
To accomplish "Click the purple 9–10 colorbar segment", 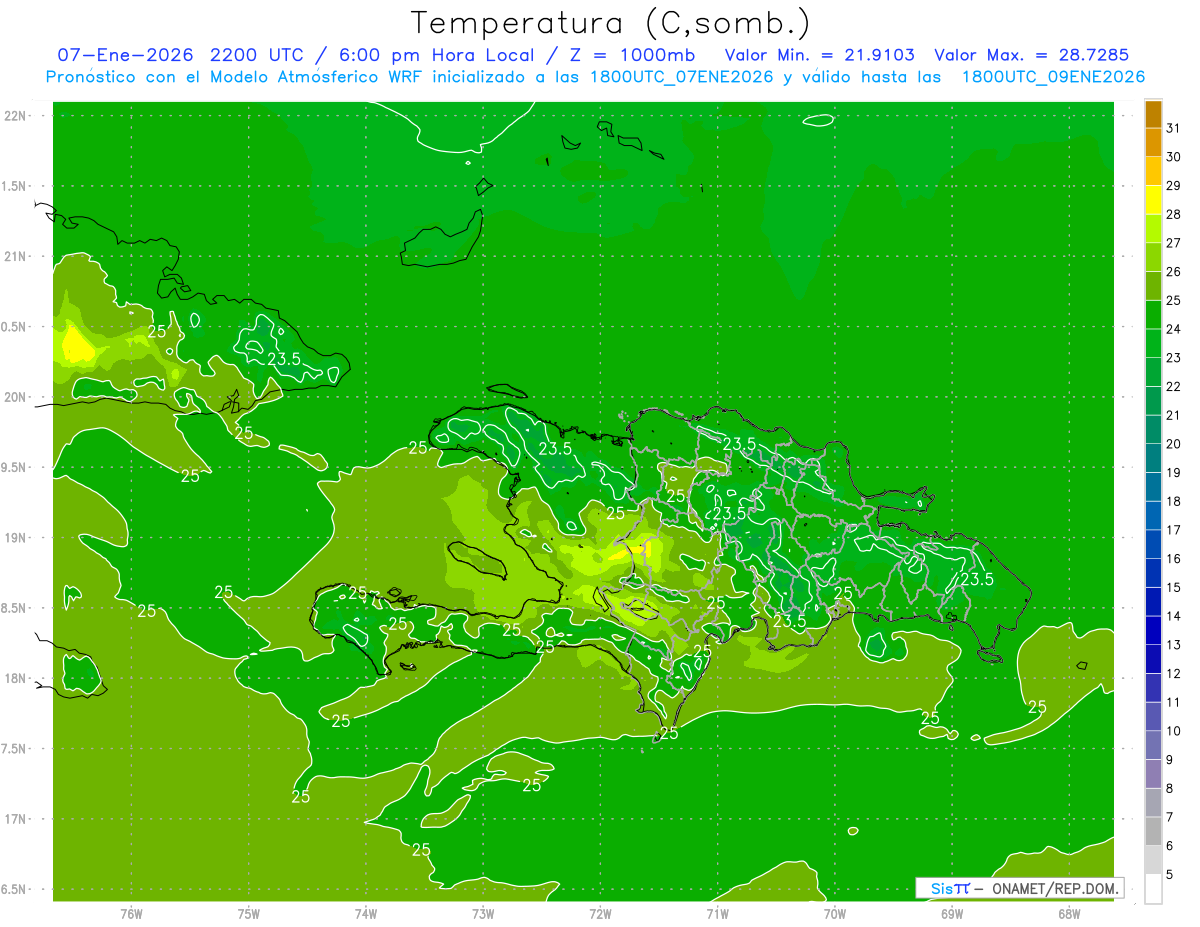I will [1153, 745].
